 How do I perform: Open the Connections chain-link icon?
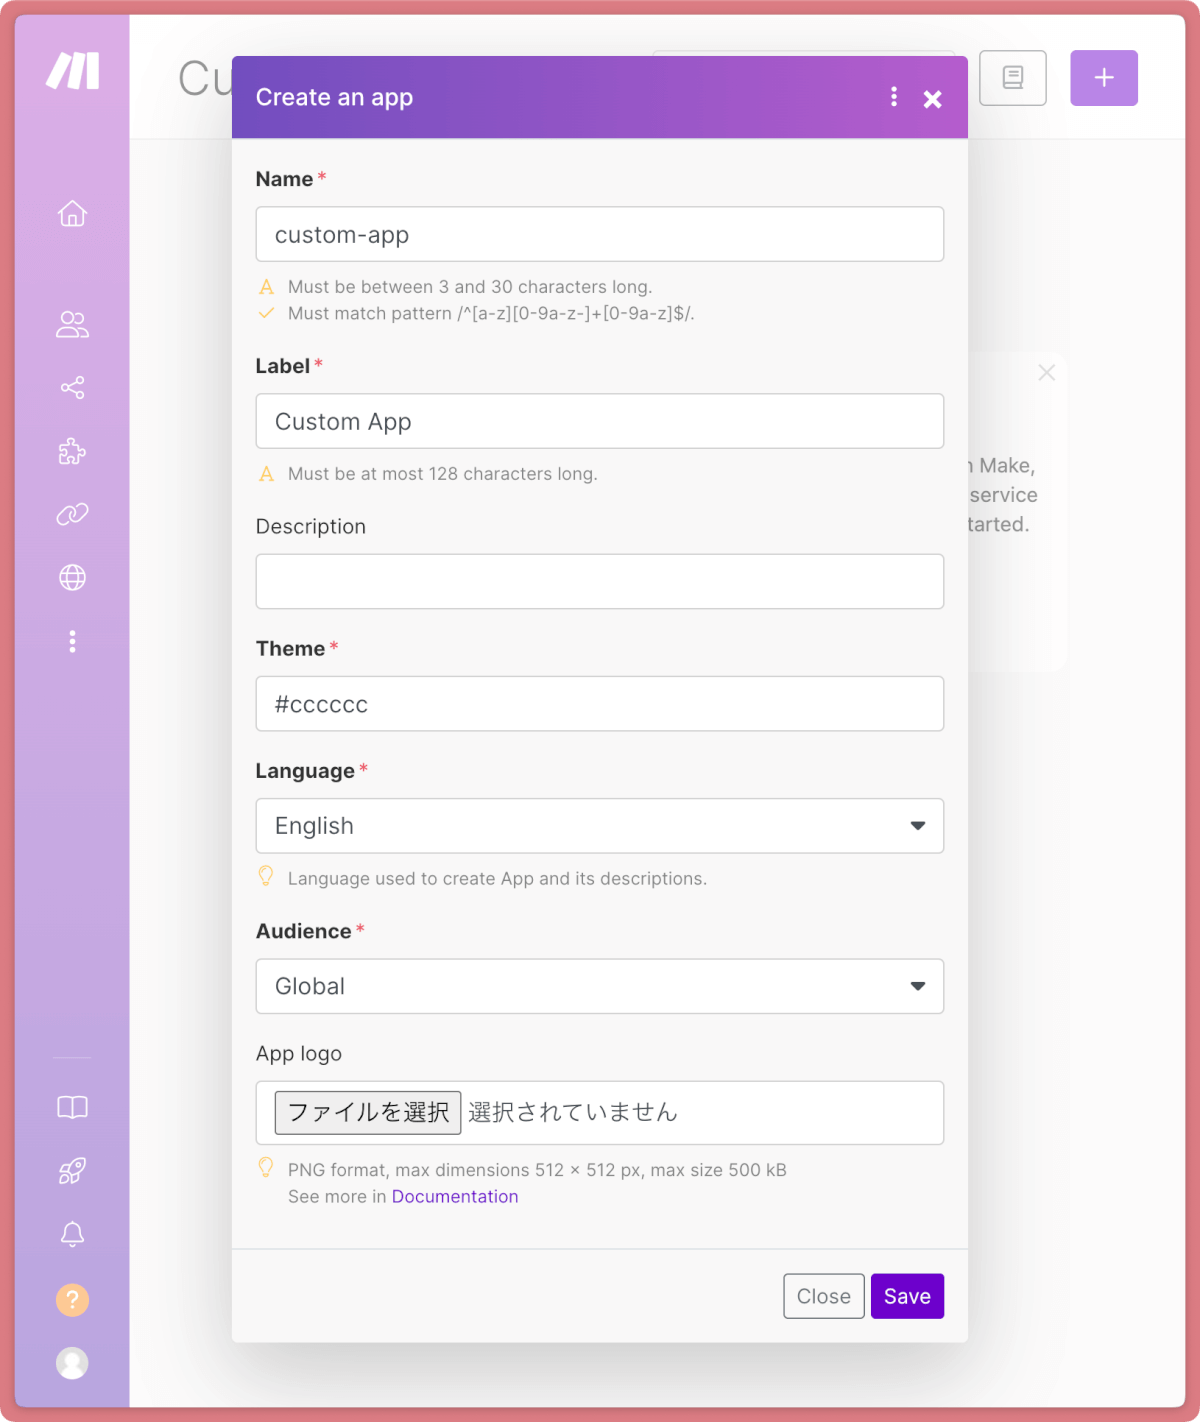tap(72, 514)
